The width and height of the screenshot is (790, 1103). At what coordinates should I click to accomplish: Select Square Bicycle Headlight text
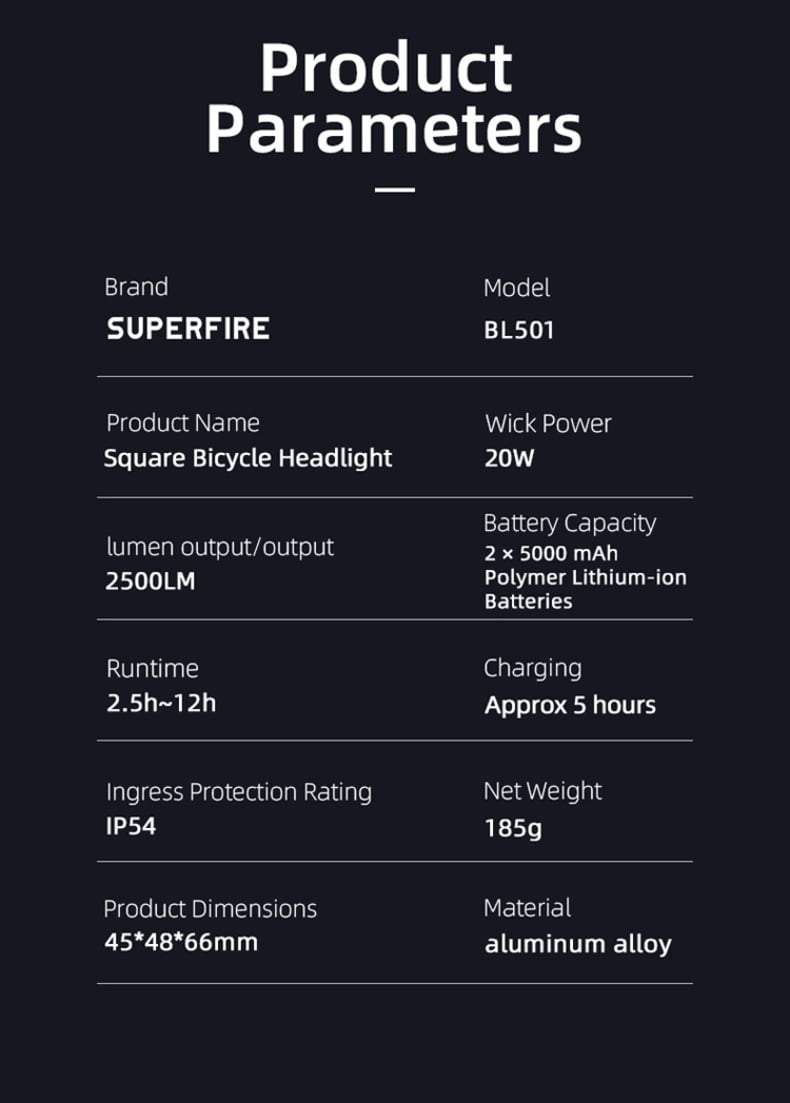(x=248, y=458)
